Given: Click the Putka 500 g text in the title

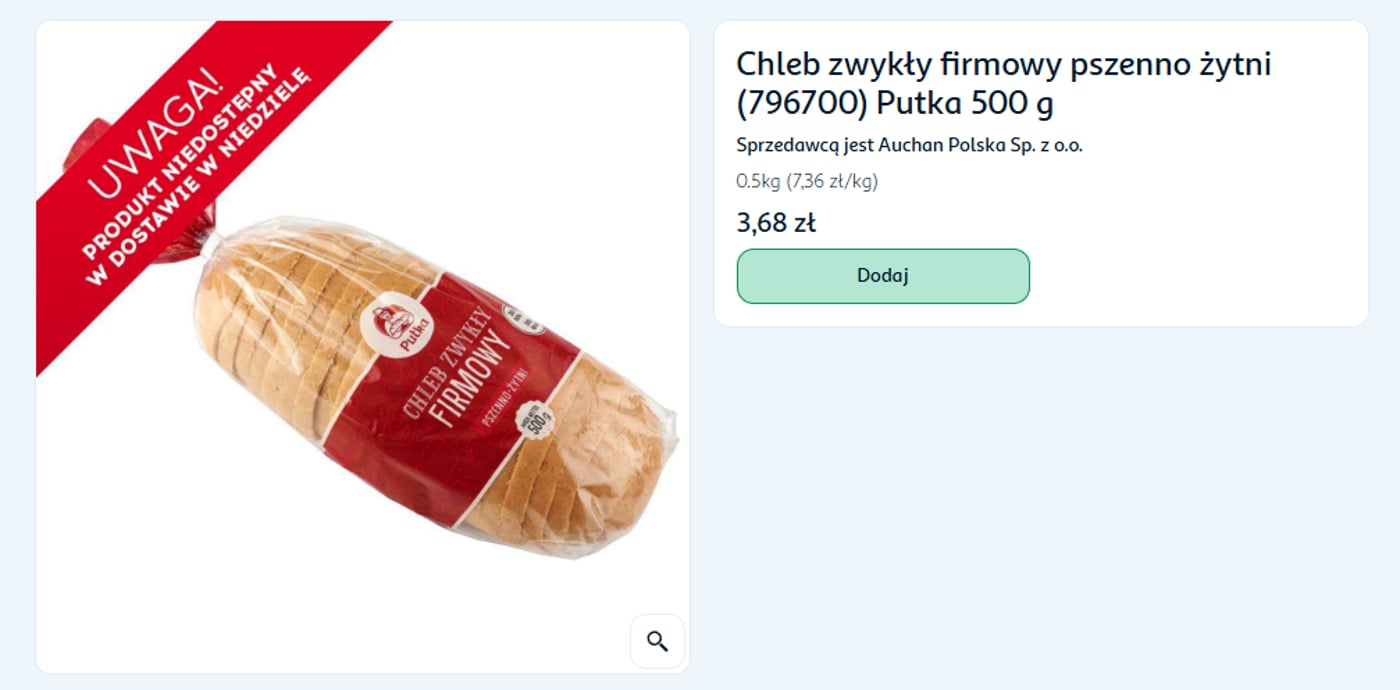Looking at the screenshot, I should (x=965, y=104).
